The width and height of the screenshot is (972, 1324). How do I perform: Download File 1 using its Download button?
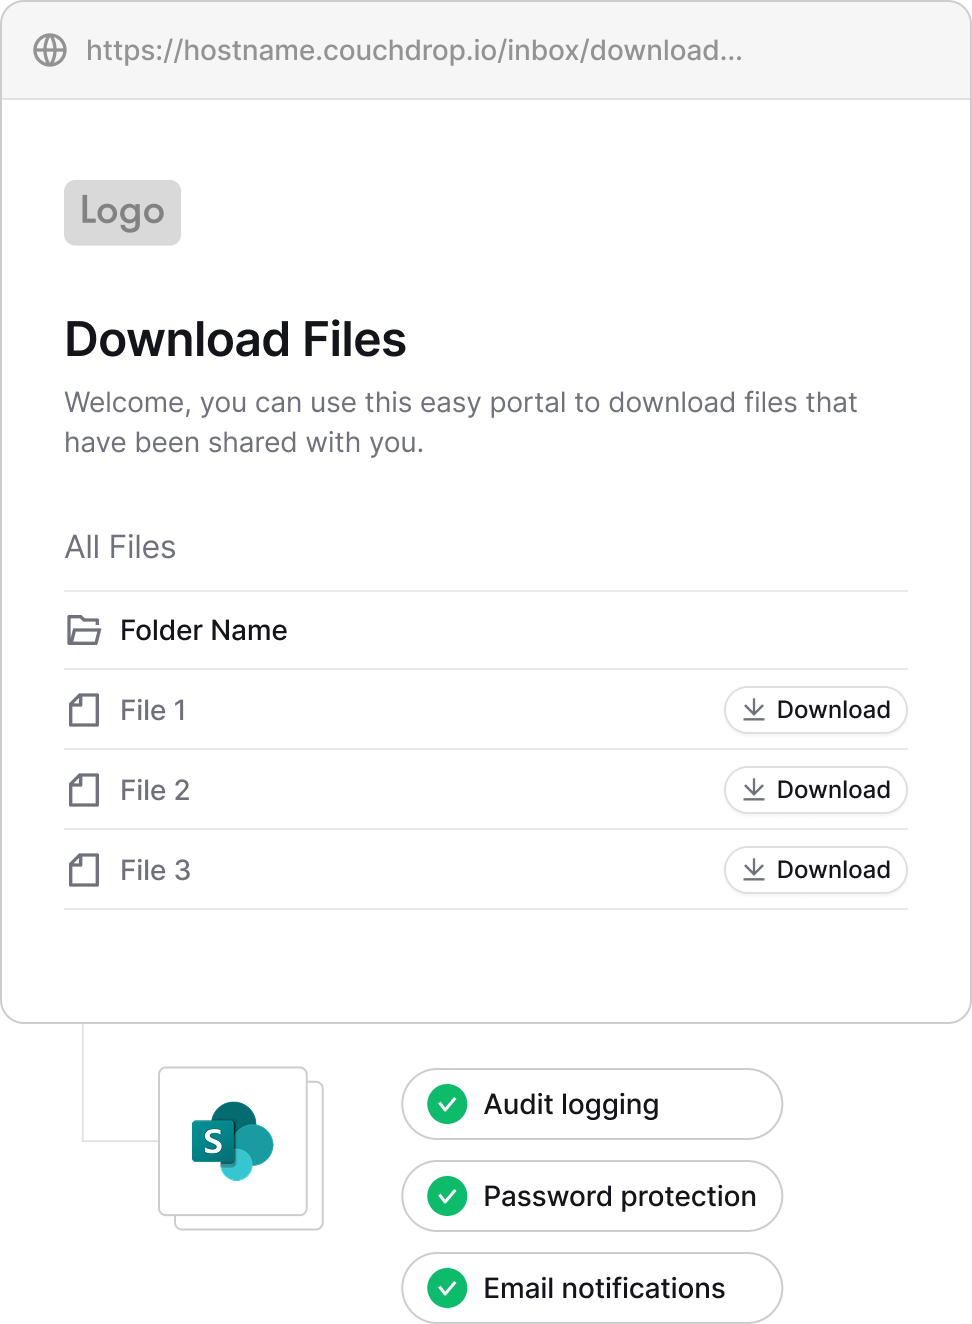pos(815,710)
